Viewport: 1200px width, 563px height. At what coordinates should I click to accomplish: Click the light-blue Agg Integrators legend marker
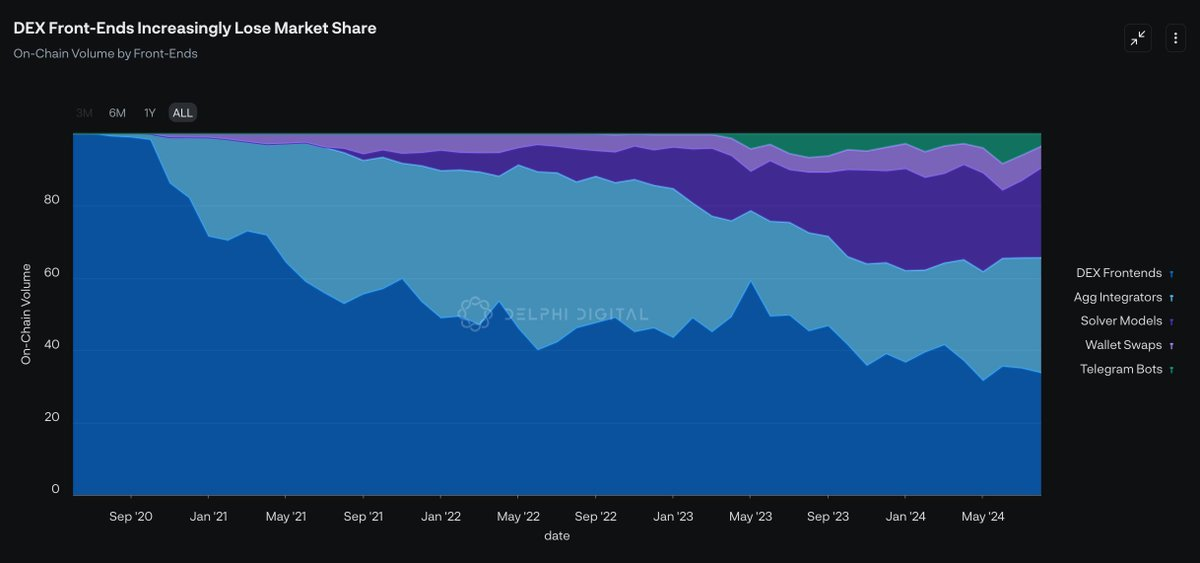point(1171,297)
